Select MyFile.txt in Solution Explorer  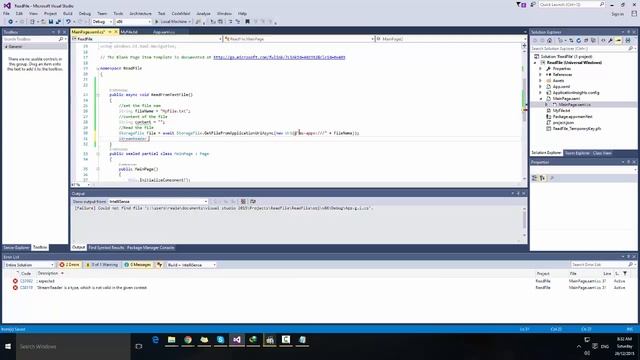(562, 111)
